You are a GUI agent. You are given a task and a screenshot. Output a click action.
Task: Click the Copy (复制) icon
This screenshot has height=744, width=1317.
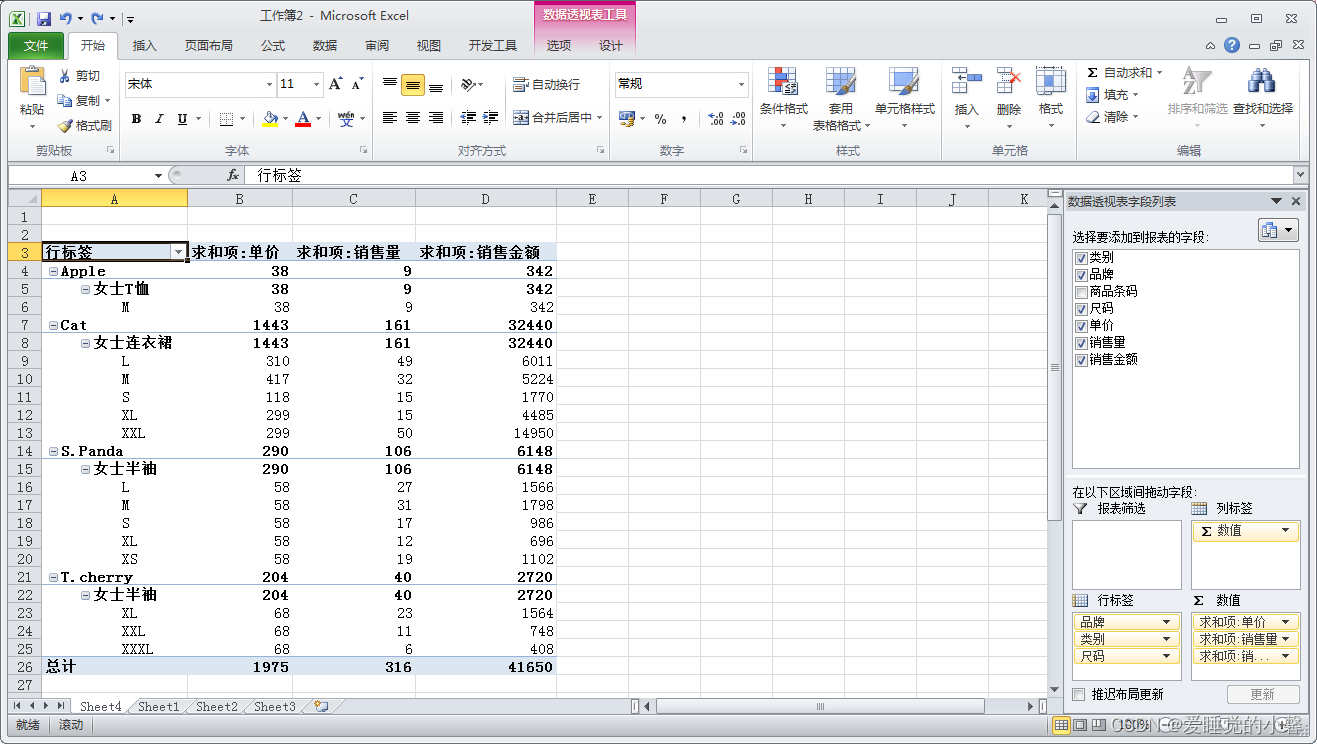(x=65, y=101)
